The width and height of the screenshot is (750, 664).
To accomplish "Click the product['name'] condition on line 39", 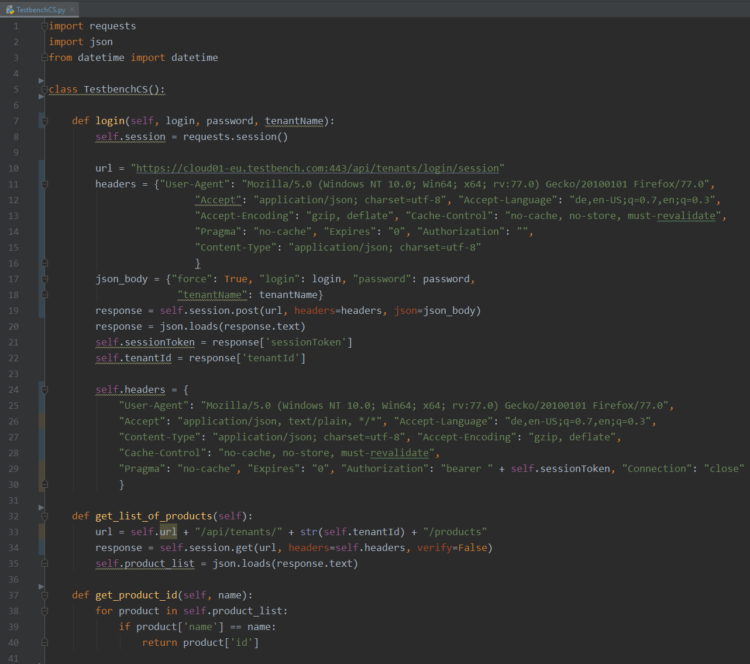I will point(179,627).
